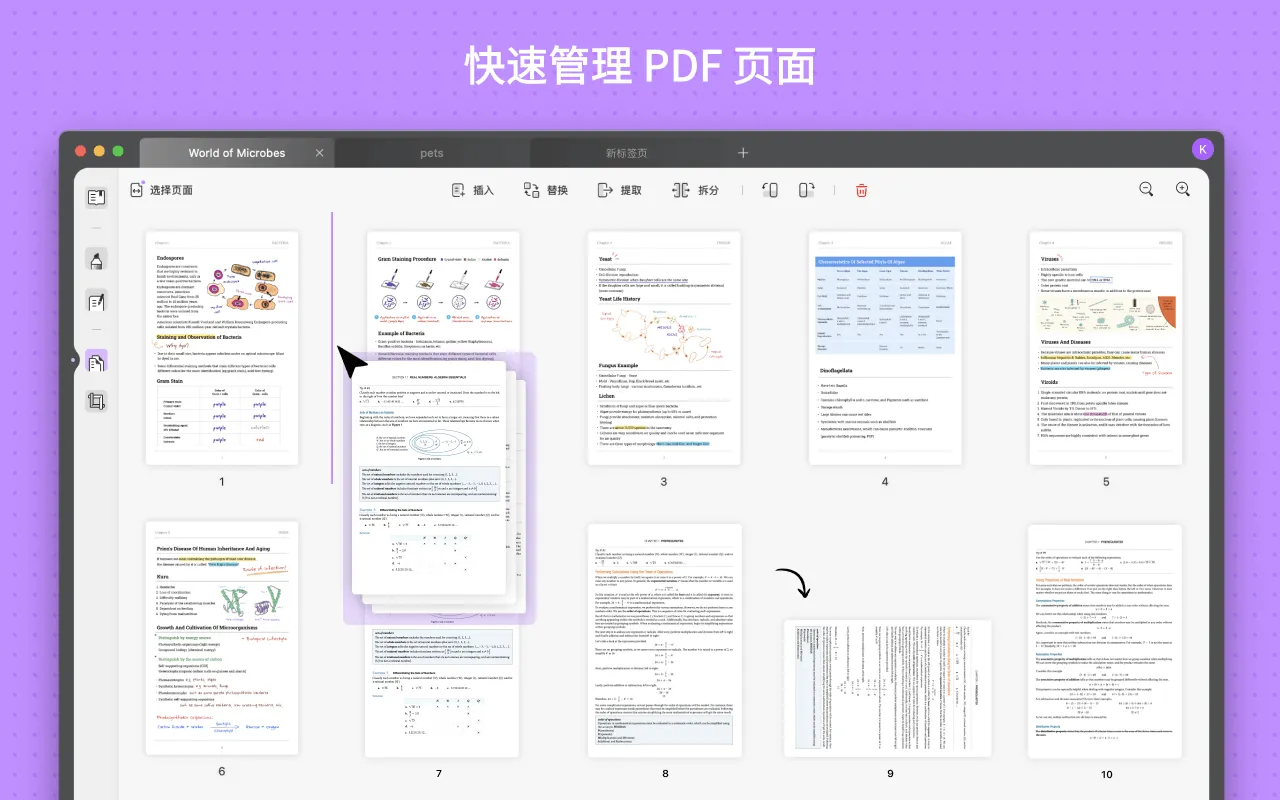Click the 插入 insert button

point(472,190)
